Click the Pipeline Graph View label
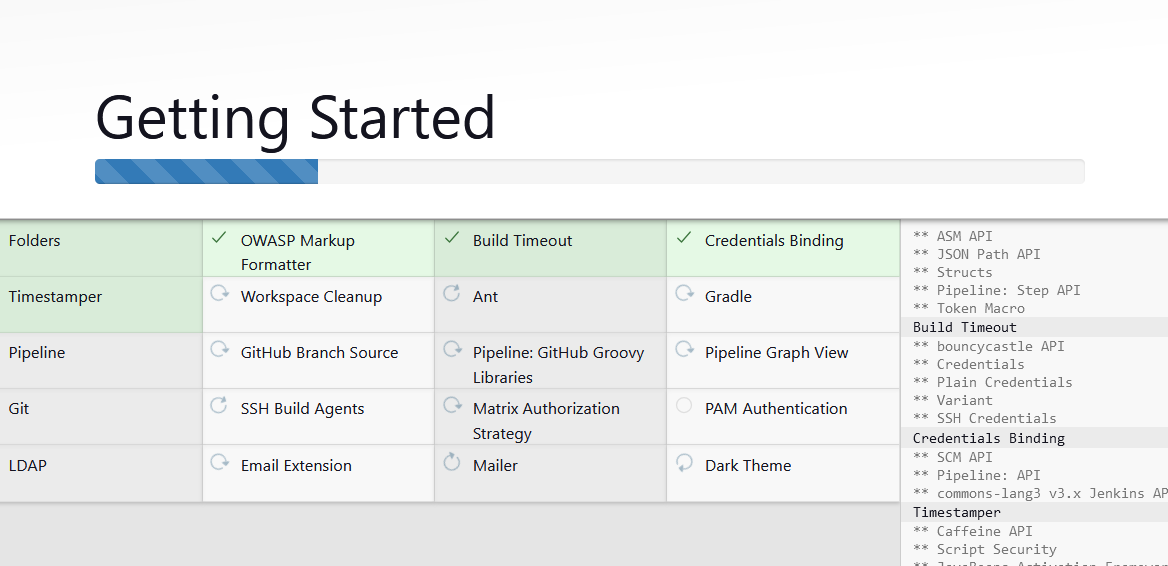1168x566 pixels. [776, 352]
